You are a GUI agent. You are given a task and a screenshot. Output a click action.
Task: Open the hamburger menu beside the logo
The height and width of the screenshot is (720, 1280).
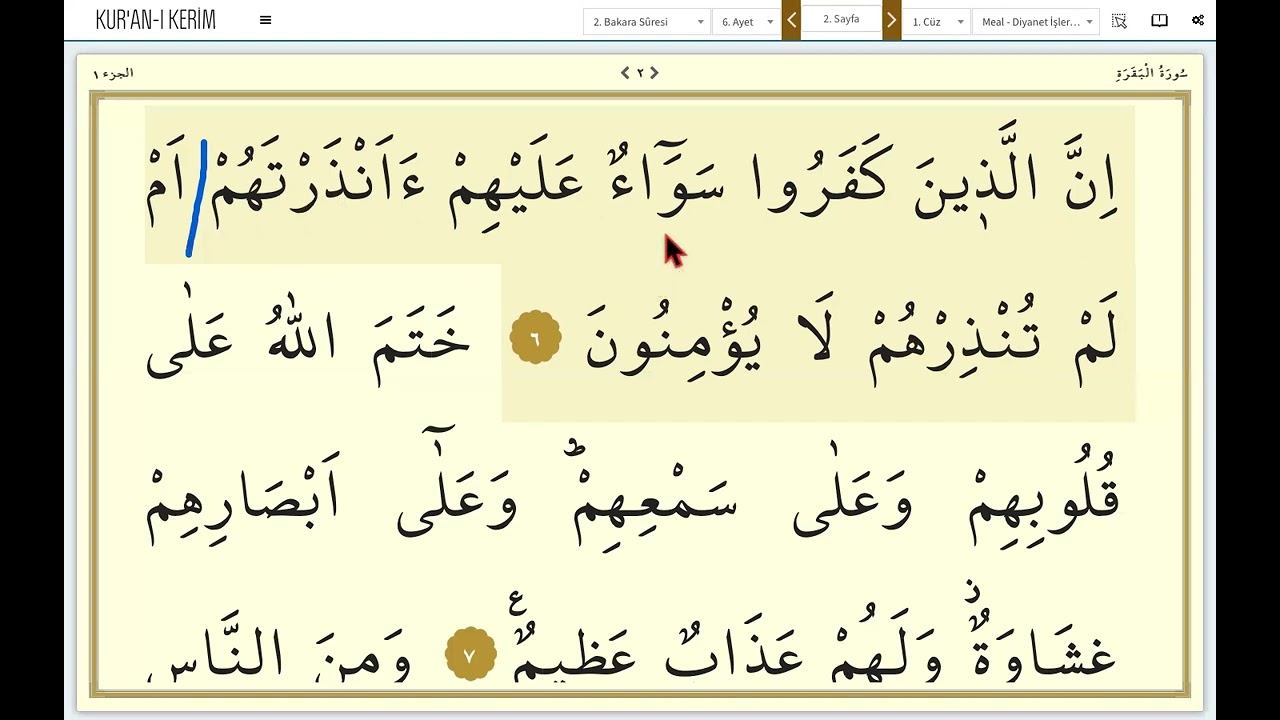coord(265,20)
